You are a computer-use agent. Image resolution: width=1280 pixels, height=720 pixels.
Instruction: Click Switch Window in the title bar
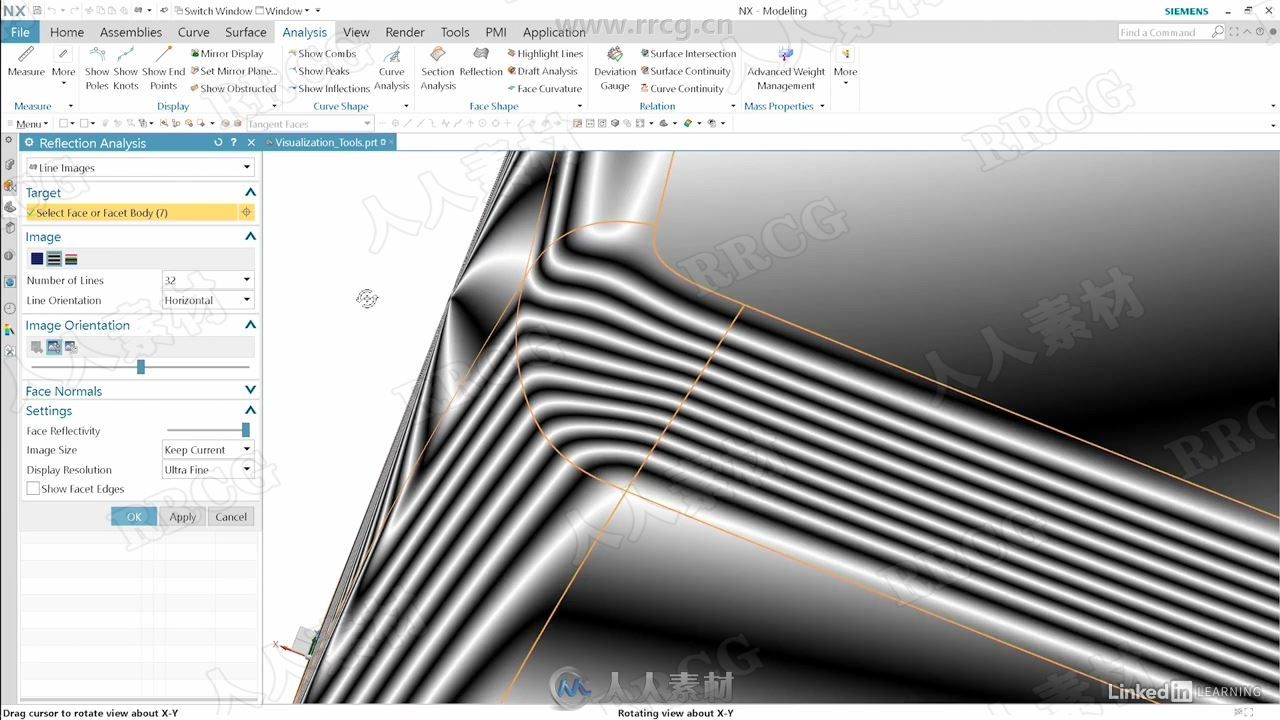click(x=213, y=11)
